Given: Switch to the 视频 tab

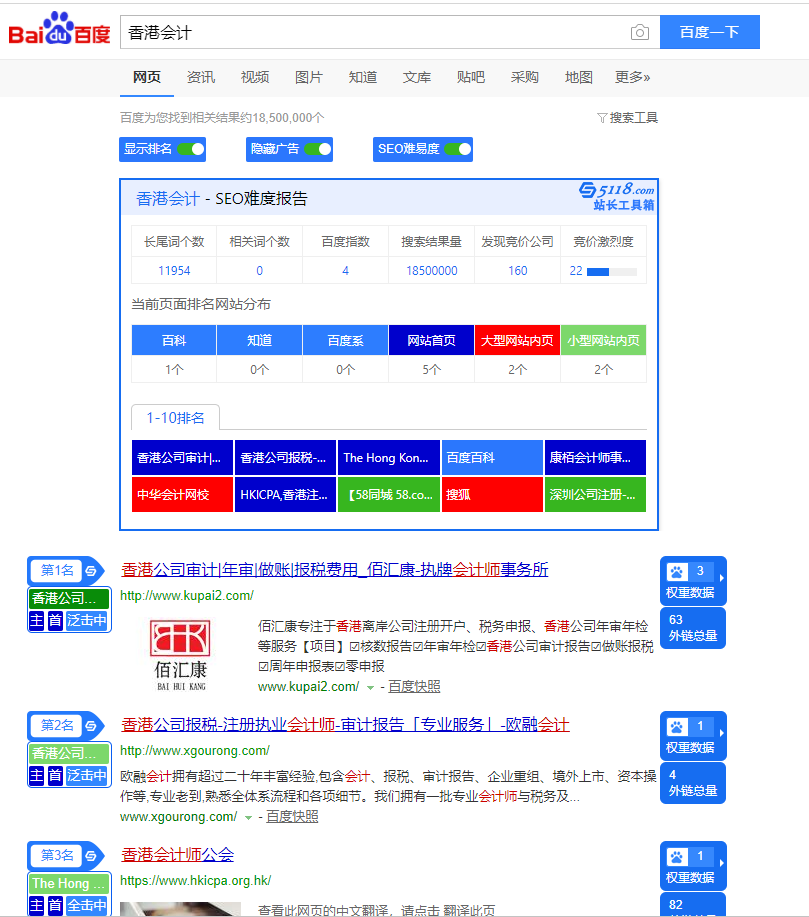Looking at the screenshot, I should (255, 77).
